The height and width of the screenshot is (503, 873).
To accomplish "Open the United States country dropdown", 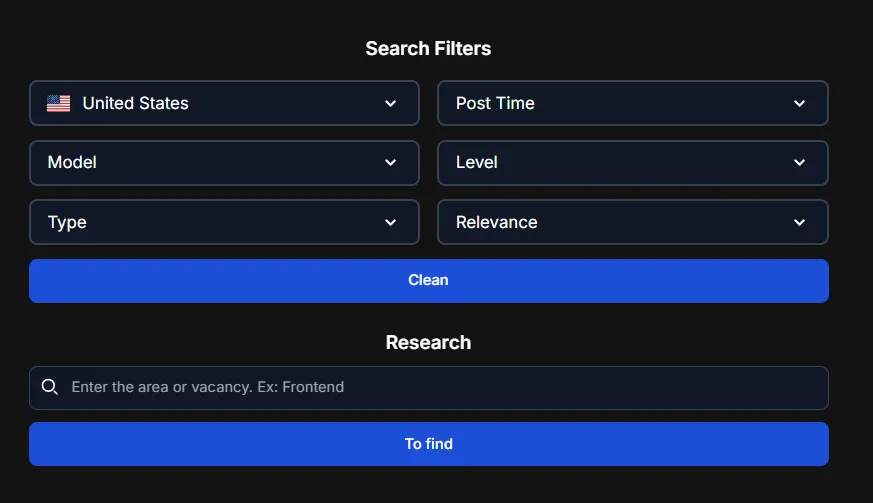I will point(224,103).
